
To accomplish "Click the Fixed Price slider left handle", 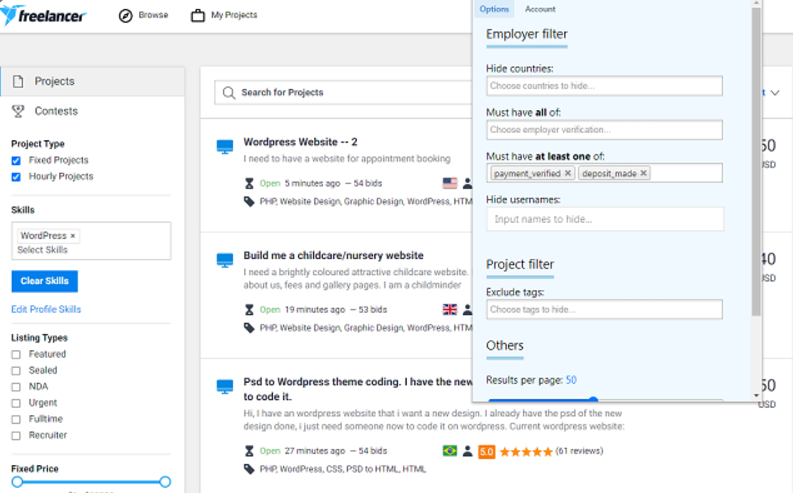I will coord(17,482).
